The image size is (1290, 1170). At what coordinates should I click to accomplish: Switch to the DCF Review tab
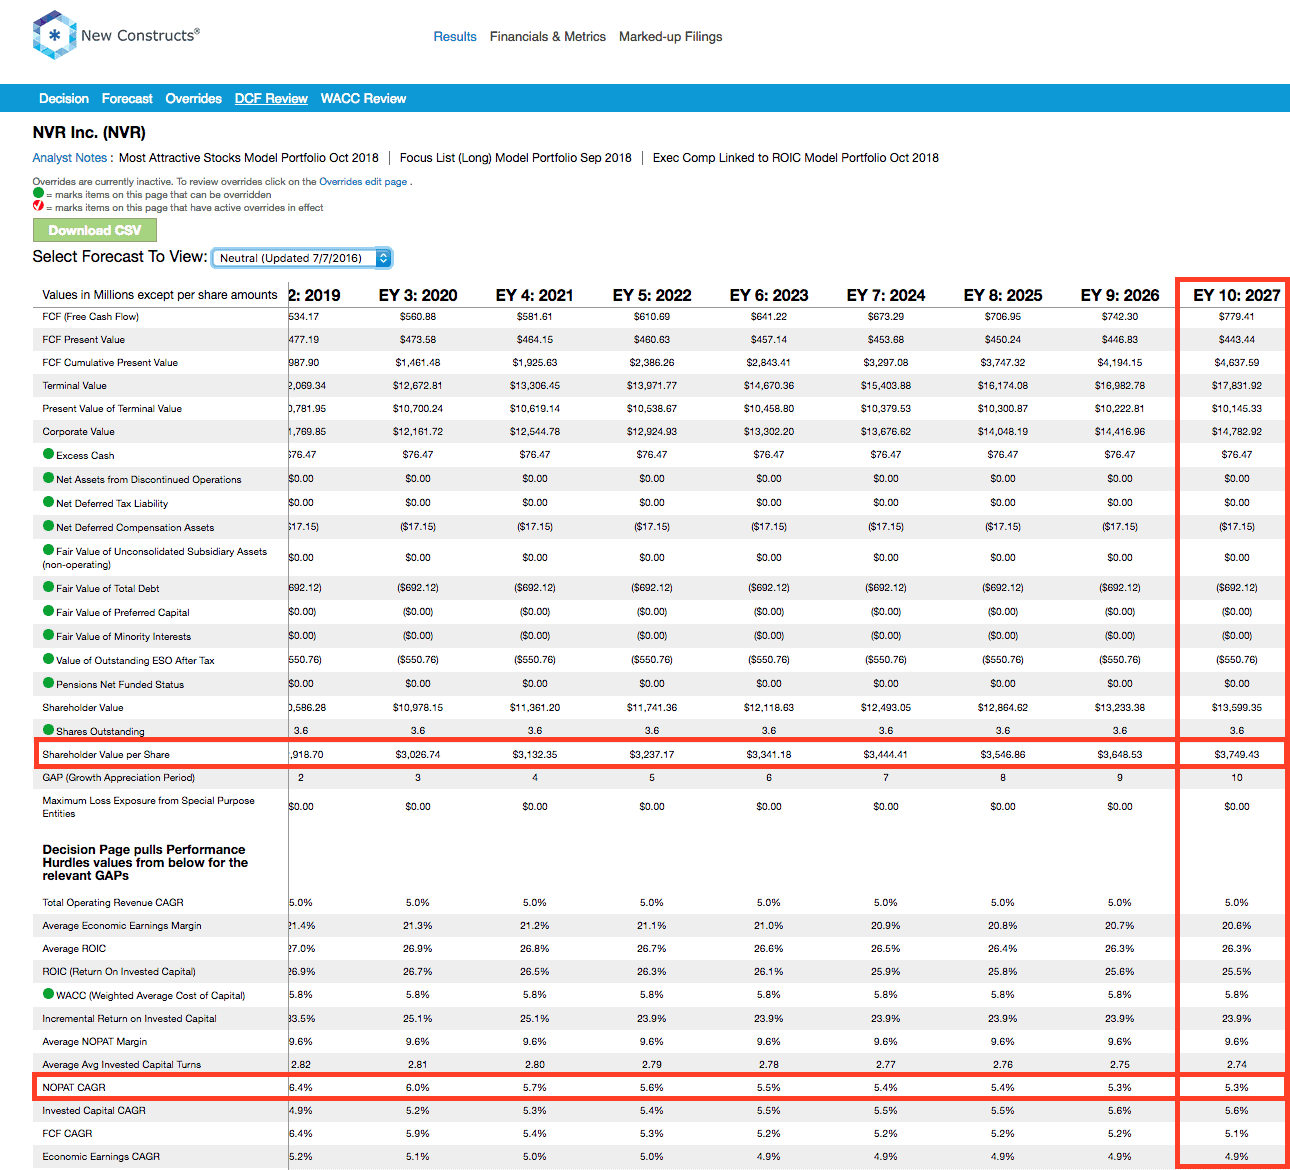(271, 98)
